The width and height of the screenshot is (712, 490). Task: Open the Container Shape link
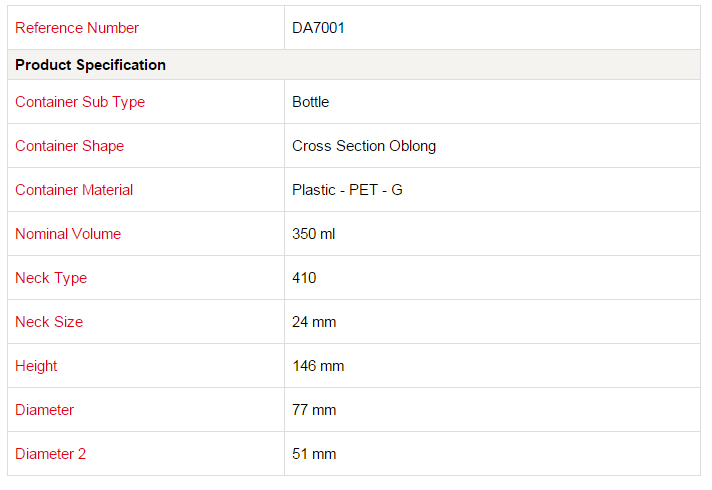tap(69, 146)
